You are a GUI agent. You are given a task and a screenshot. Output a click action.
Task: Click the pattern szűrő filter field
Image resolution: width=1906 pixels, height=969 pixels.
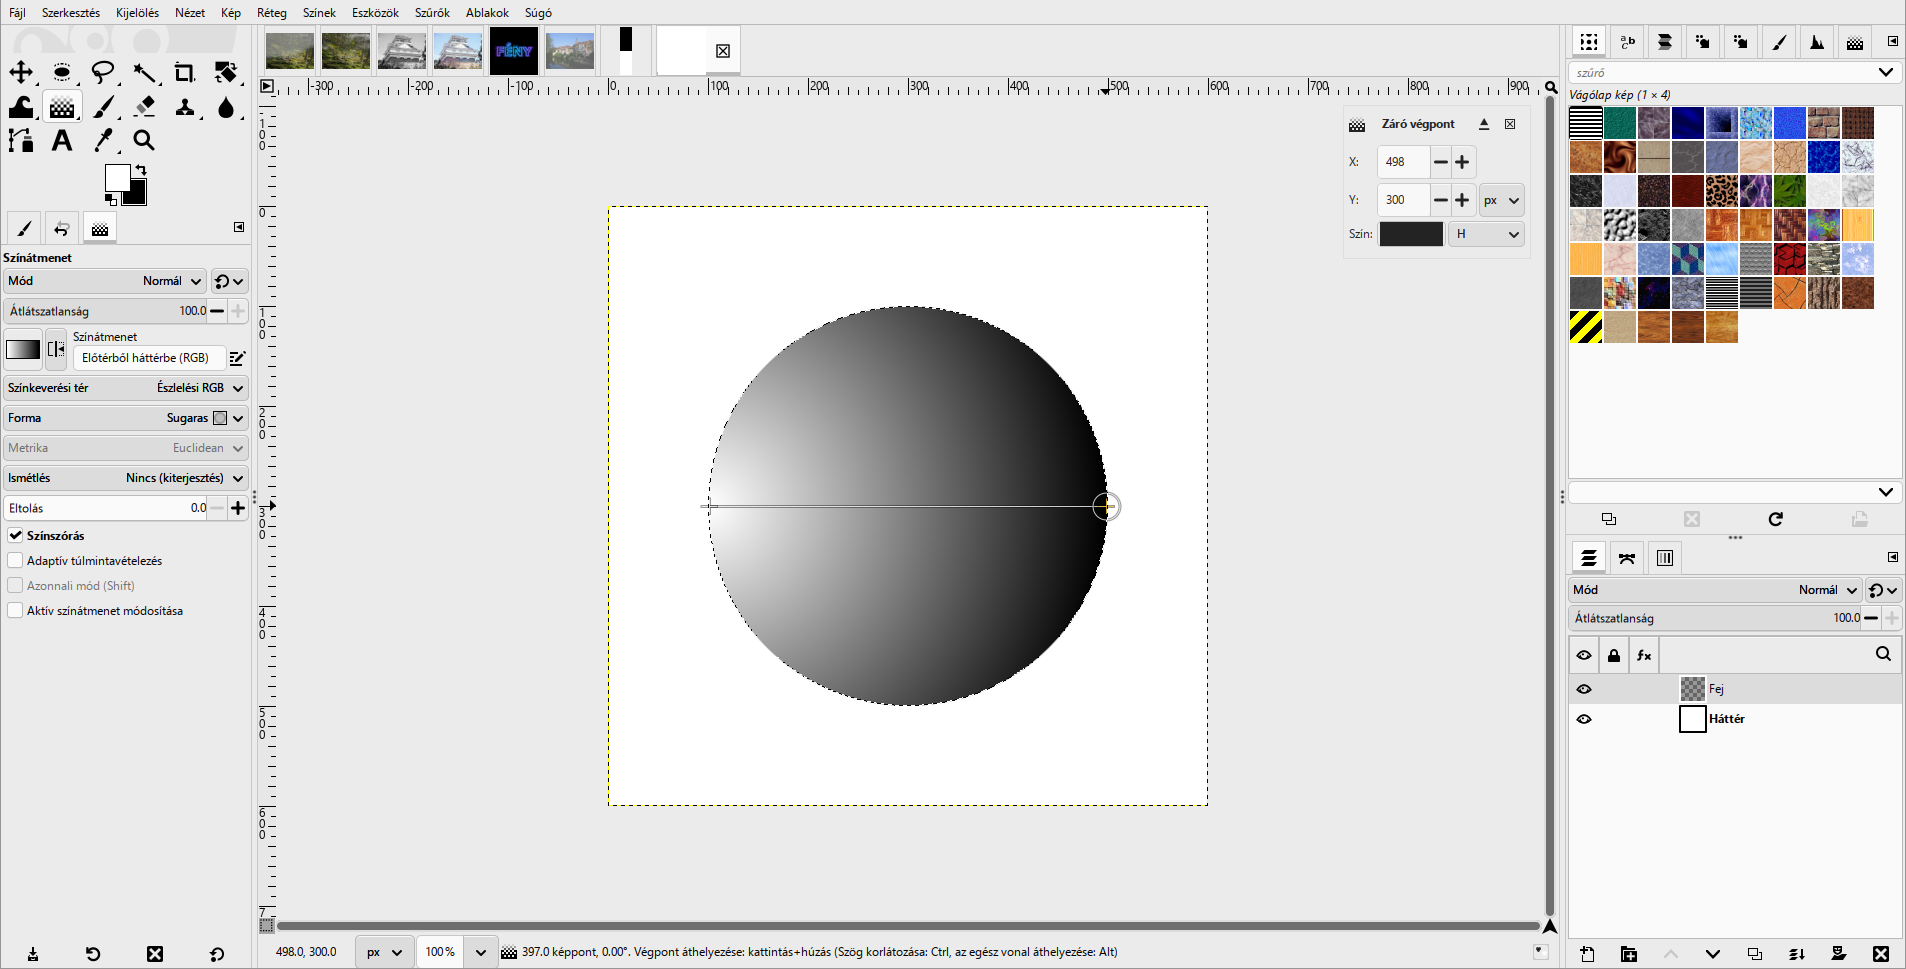1735,73
